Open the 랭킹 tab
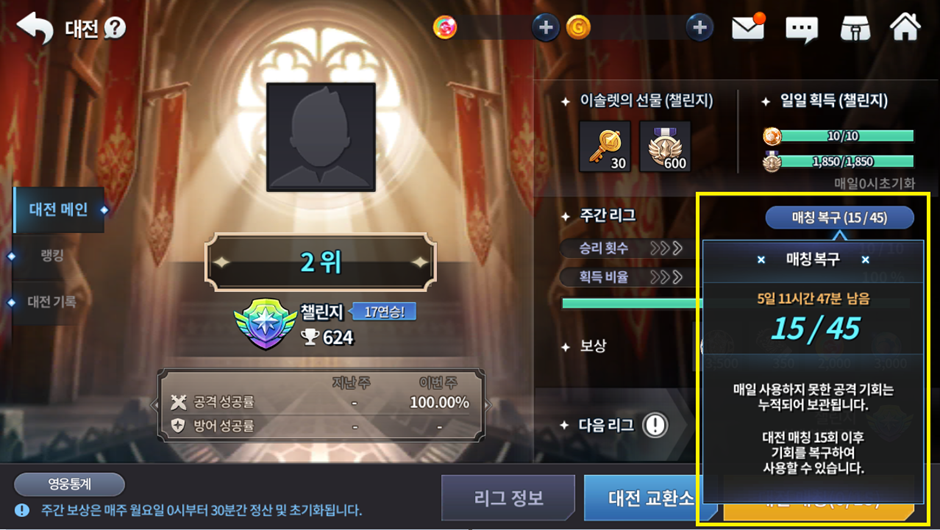The width and height of the screenshot is (940, 530). point(53,255)
